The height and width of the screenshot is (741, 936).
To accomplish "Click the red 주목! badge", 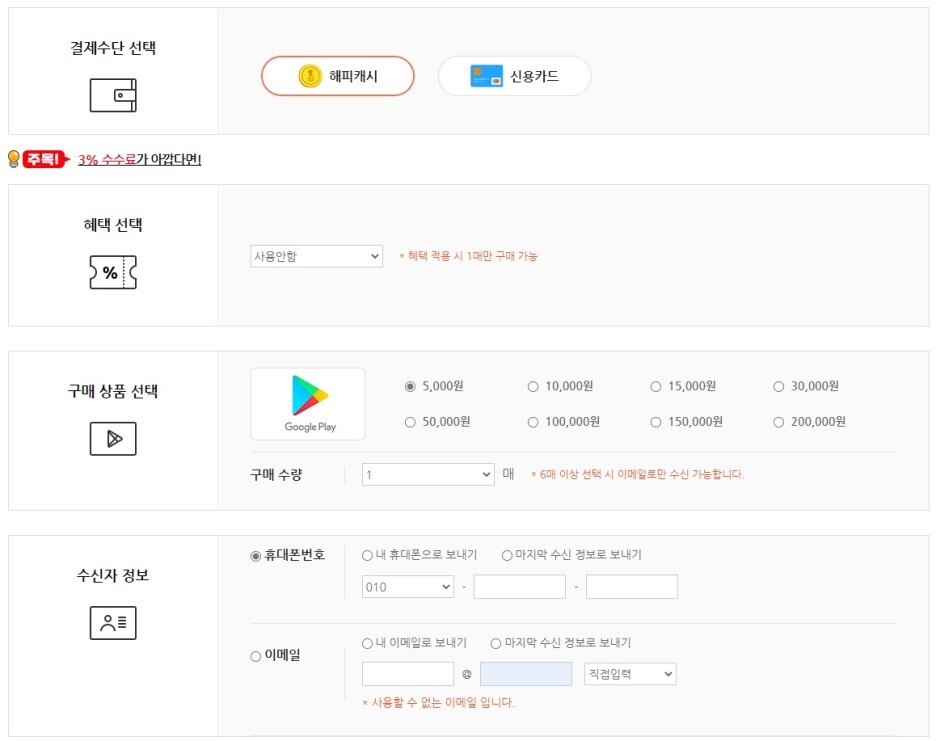I will click(x=45, y=159).
